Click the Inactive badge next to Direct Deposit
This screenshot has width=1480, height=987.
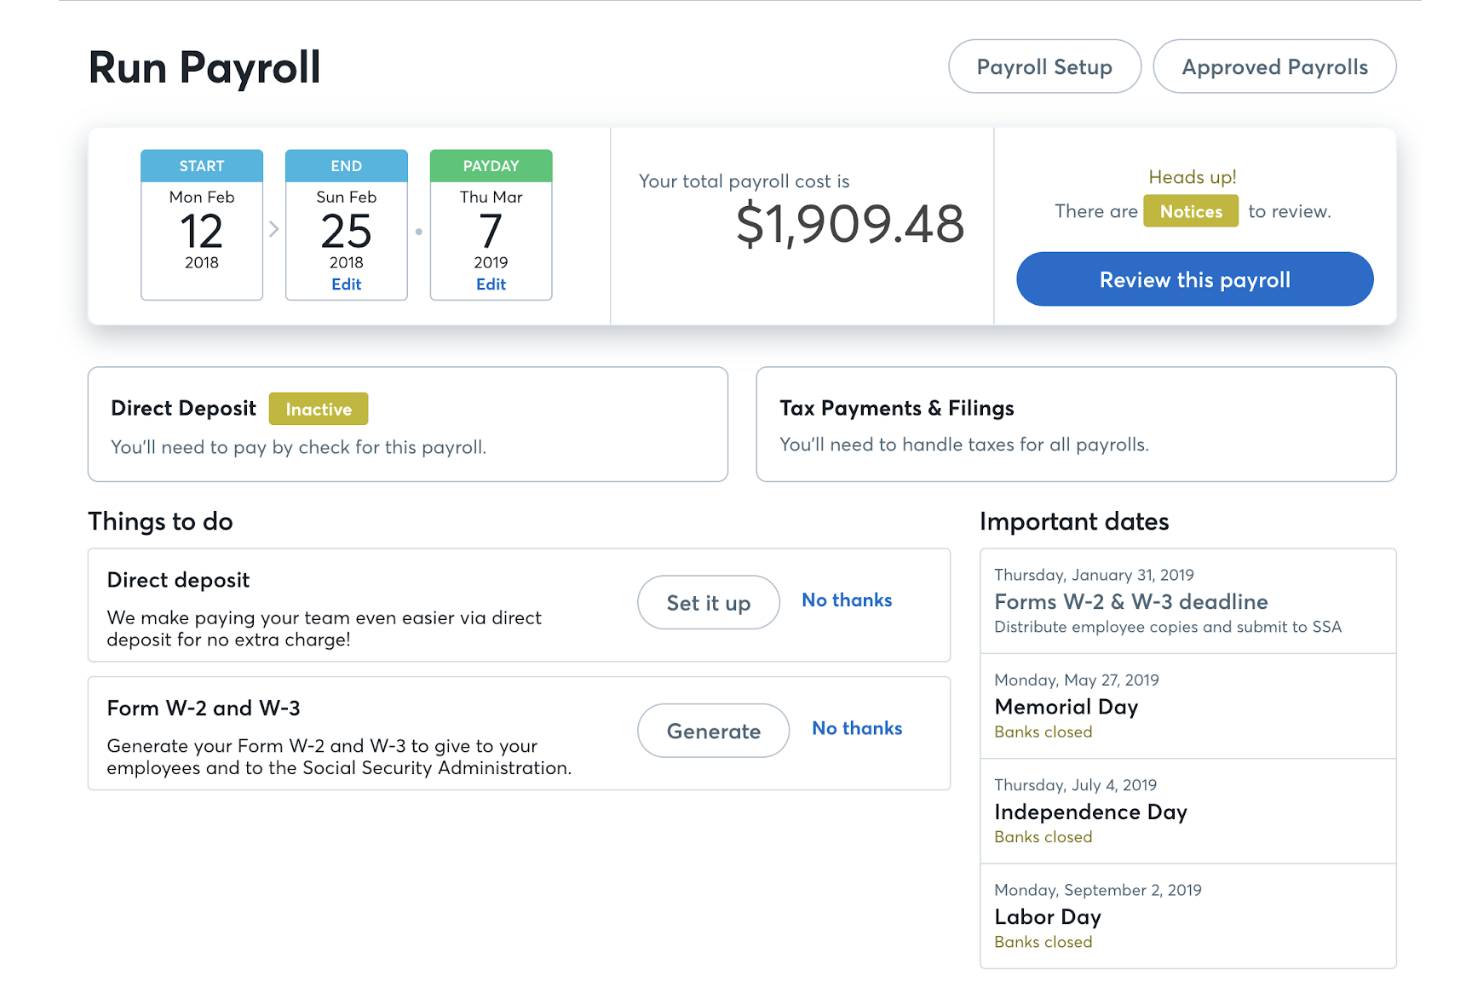pyautogui.click(x=318, y=408)
